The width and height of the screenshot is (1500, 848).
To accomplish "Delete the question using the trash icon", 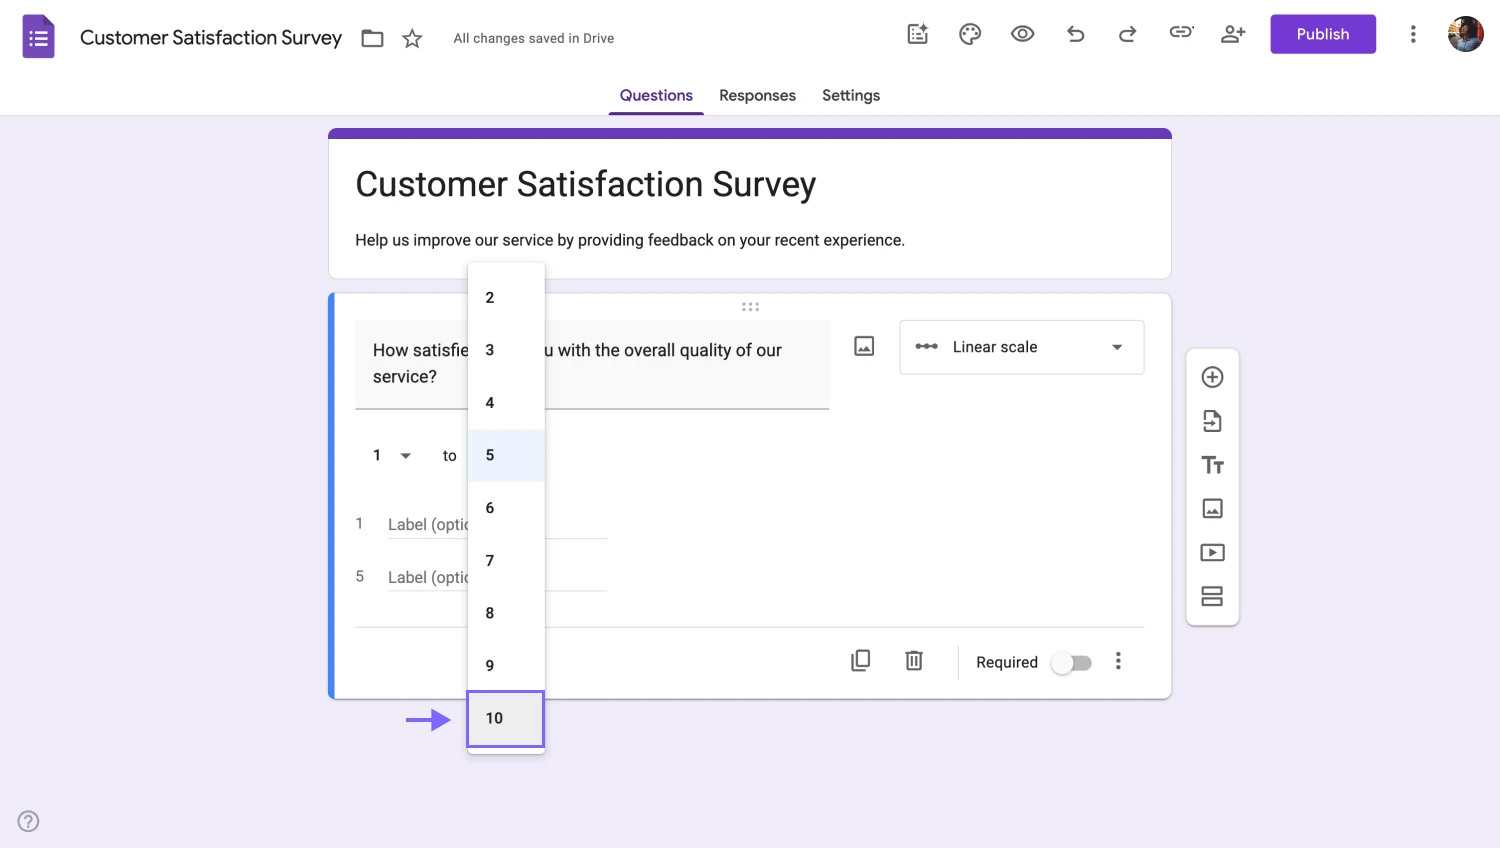I will (x=914, y=661).
